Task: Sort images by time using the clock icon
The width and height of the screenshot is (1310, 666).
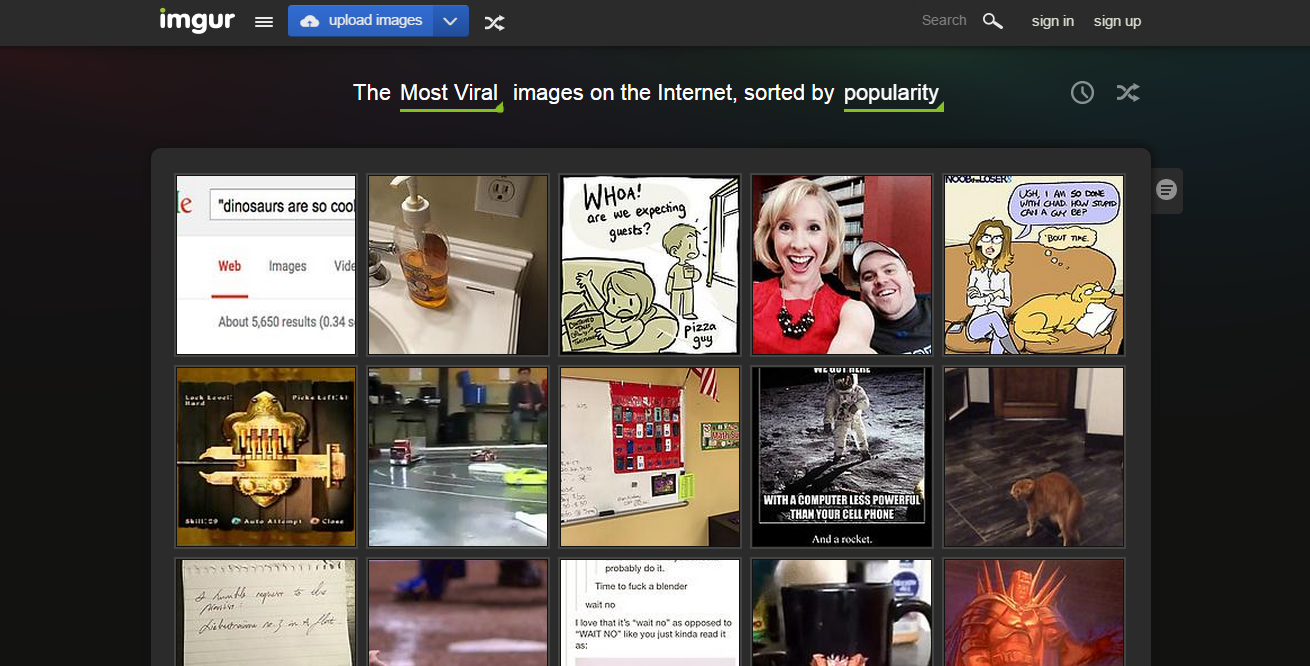Action: click(1082, 92)
